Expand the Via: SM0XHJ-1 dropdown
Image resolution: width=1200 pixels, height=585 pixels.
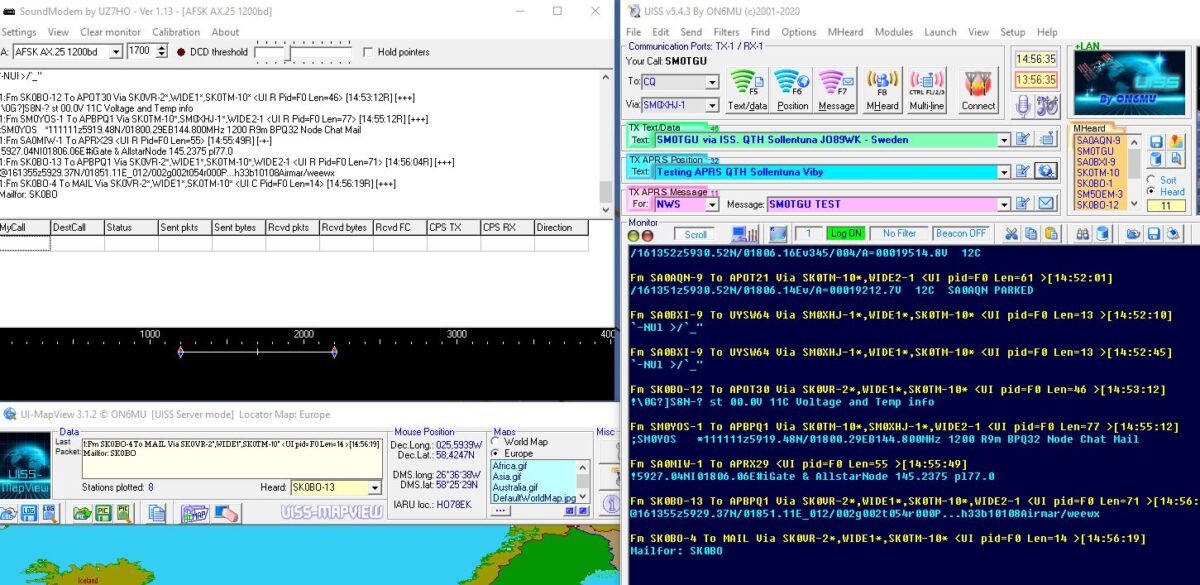pyautogui.click(x=713, y=103)
